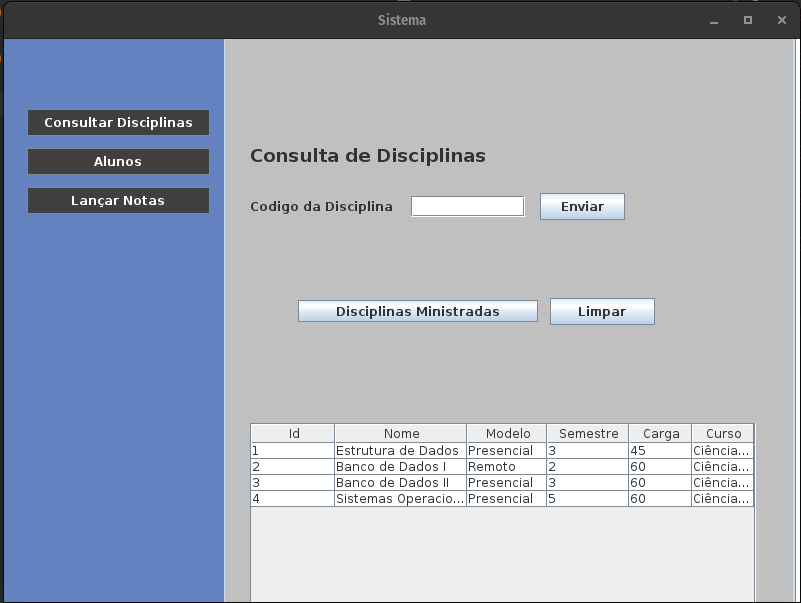Click the Nome column header
The image size is (801, 603).
(400, 433)
